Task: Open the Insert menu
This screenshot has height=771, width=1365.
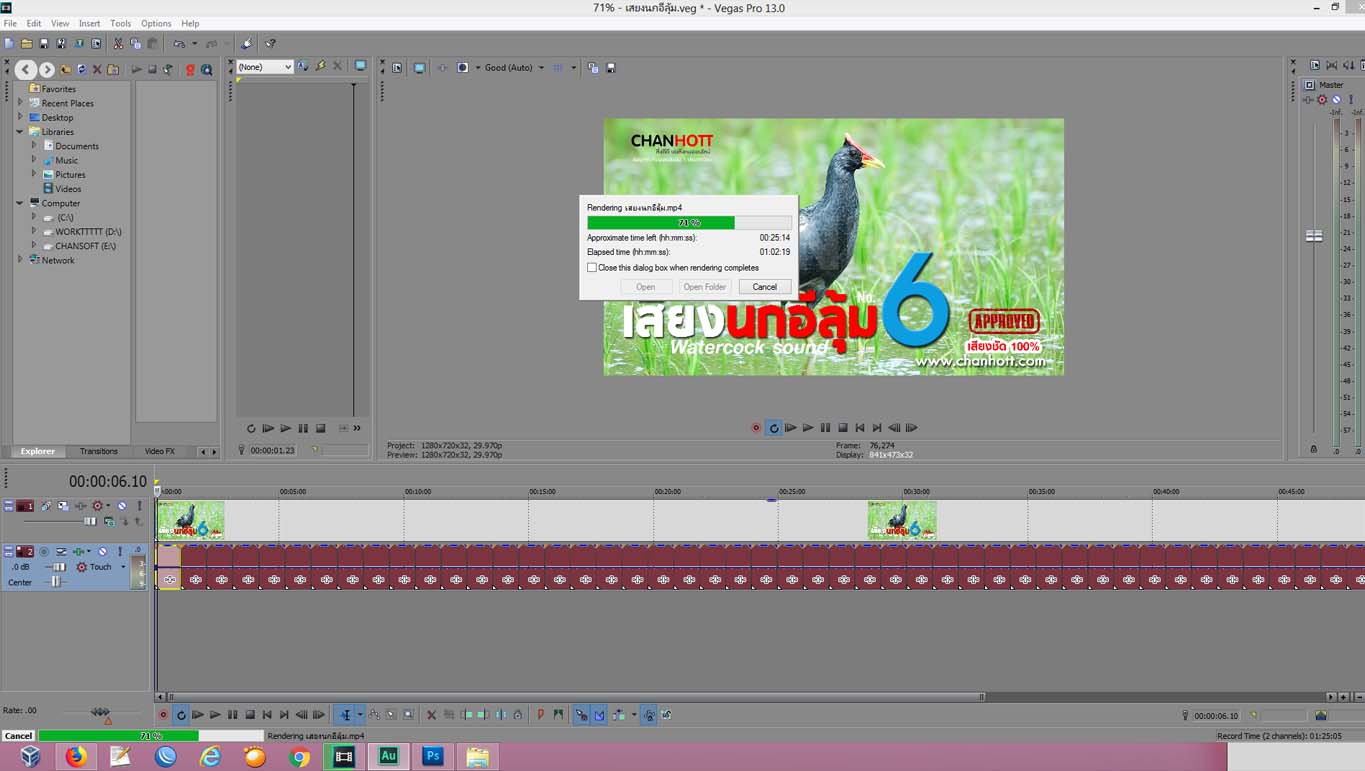Action: (90, 23)
